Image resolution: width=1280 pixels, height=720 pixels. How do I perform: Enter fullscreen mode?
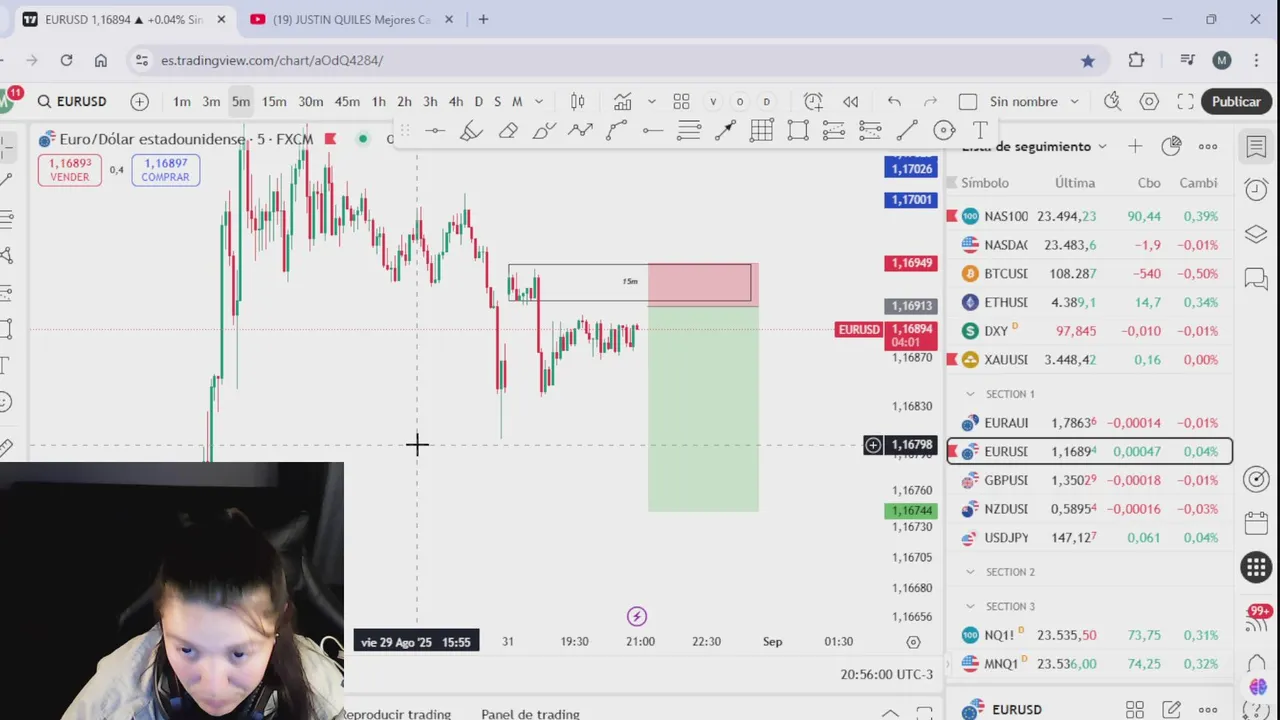(1185, 101)
